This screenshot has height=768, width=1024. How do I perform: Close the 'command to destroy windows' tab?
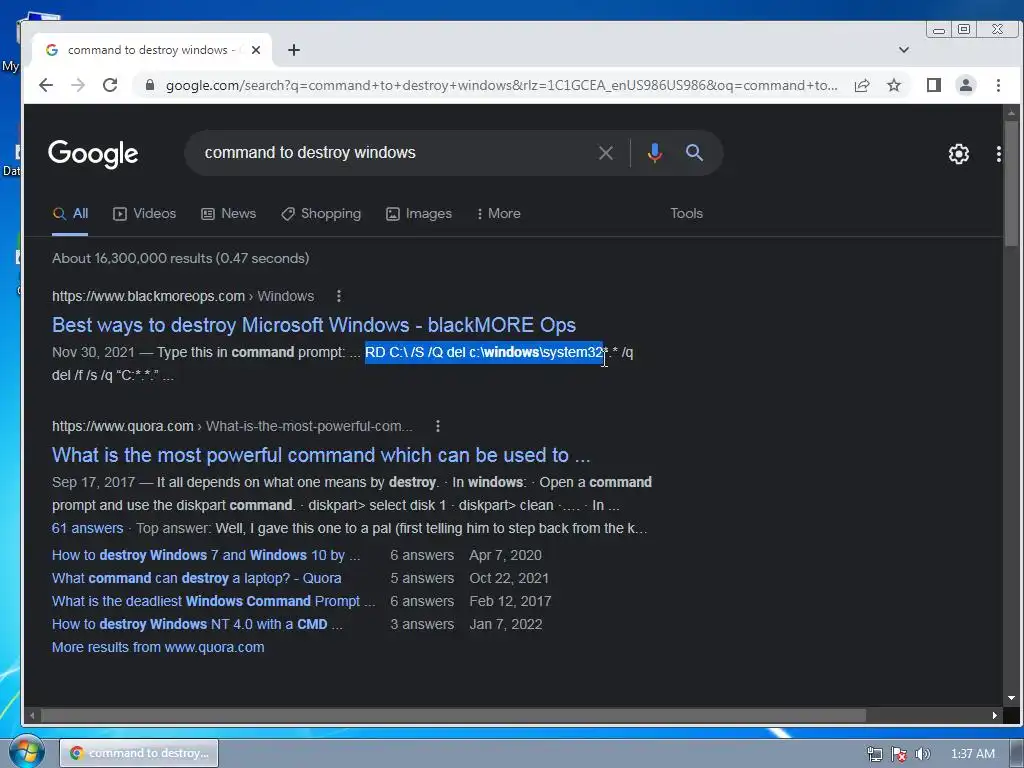[256, 50]
